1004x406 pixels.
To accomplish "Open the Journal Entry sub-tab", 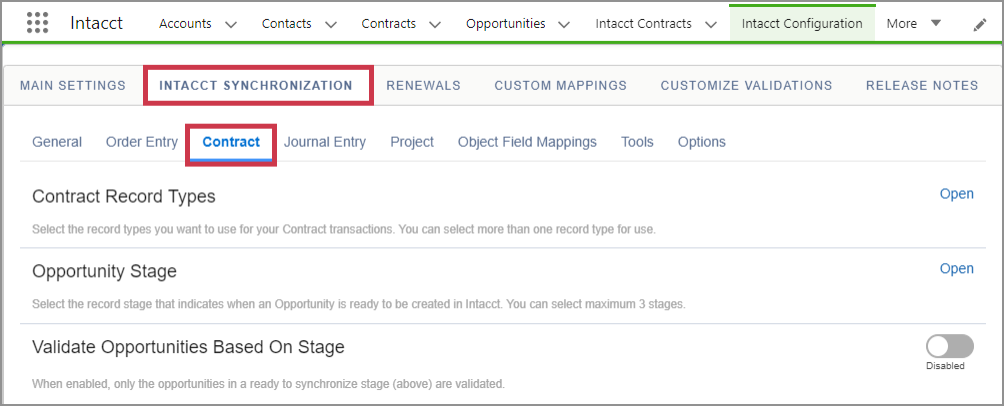I will (x=324, y=142).
